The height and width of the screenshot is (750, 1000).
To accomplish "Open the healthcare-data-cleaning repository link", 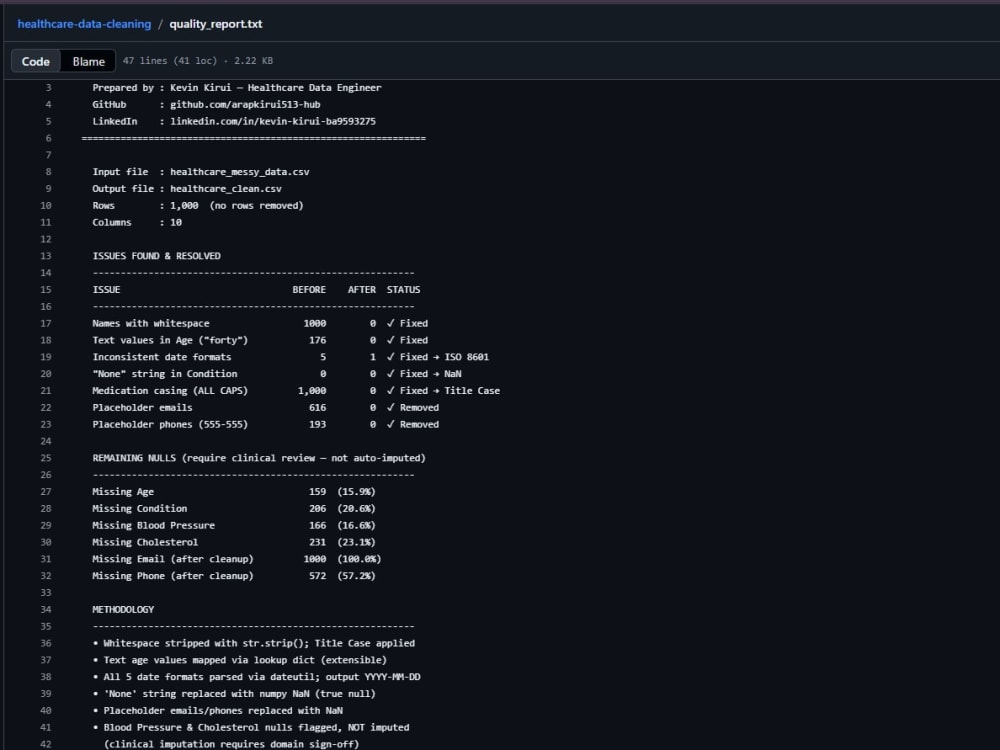I will coord(84,24).
